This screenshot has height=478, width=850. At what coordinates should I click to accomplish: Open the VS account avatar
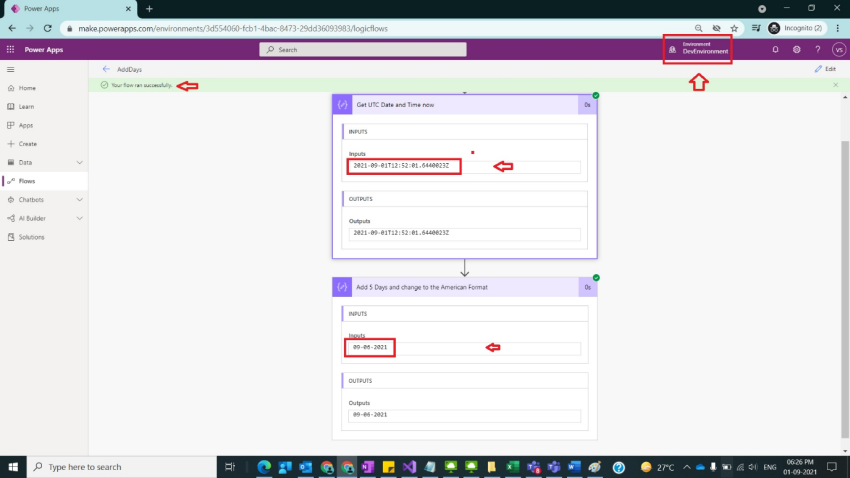click(839, 49)
